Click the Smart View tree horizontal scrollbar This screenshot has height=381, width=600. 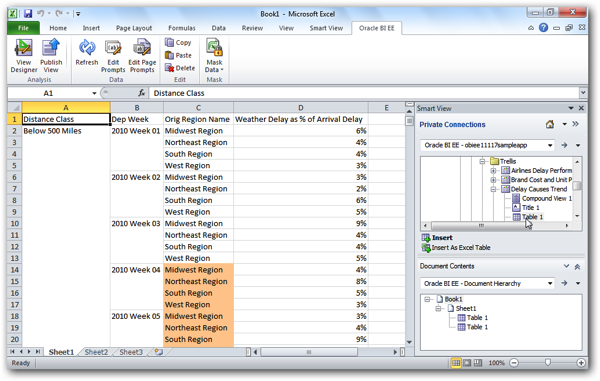(x=481, y=226)
